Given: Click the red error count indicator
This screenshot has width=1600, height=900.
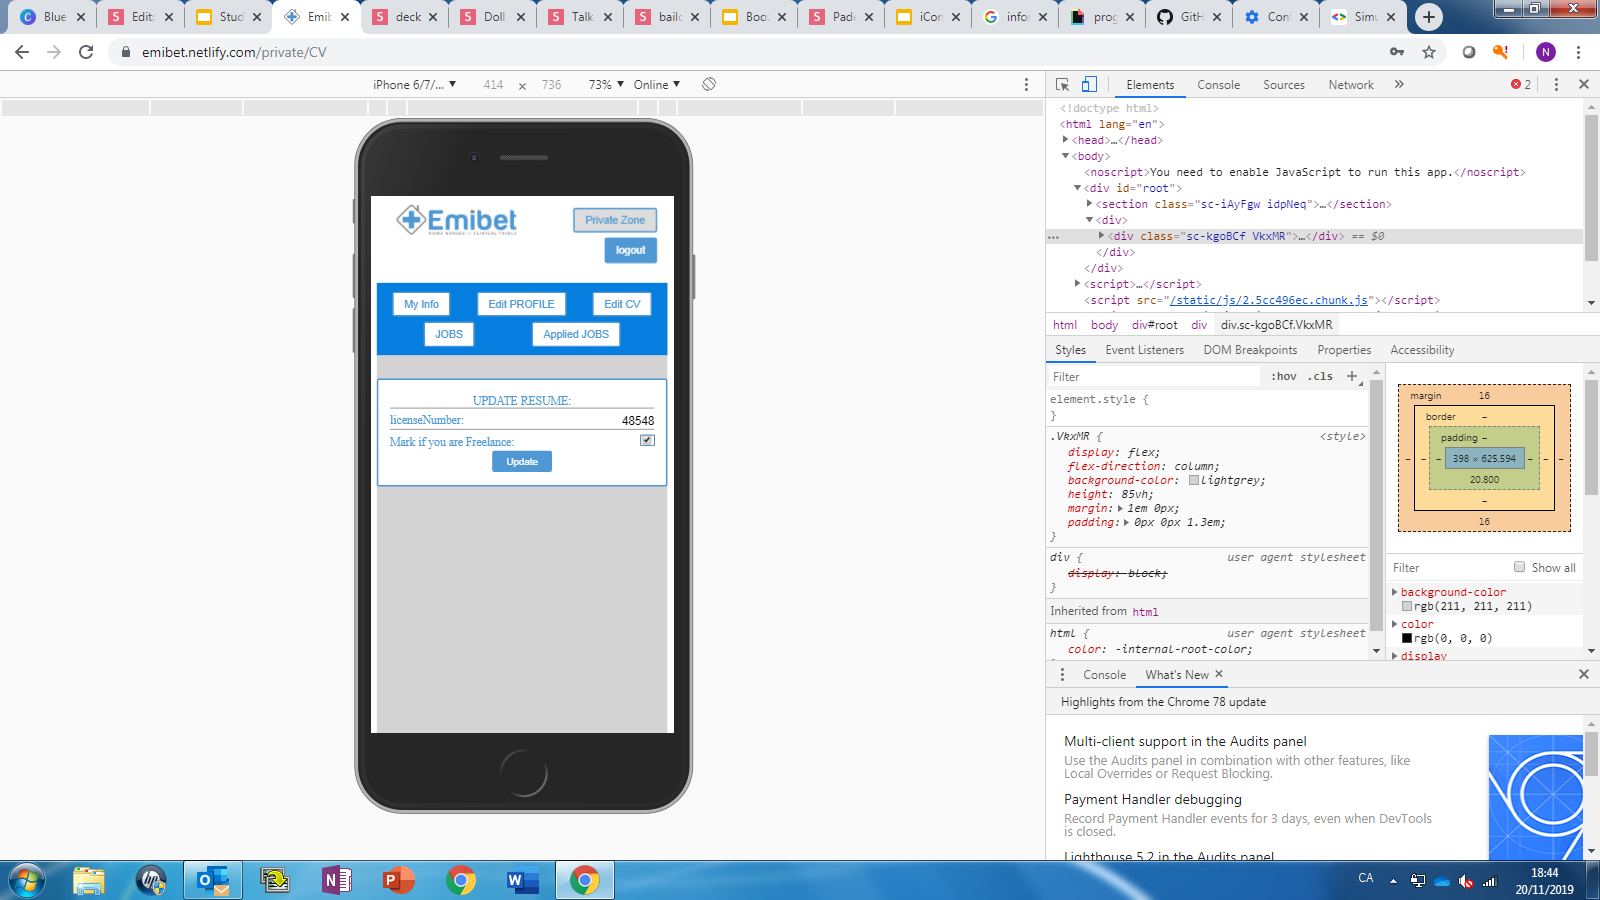Looking at the screenshot, I should pyautogui.click(x=1521, y=85).
